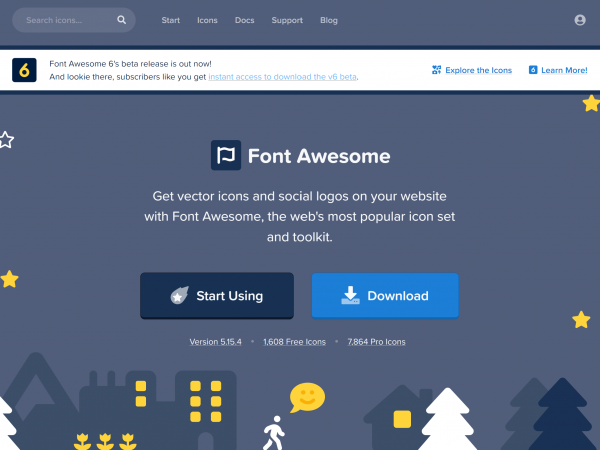Open the Version 5.15.4 link
Screen dimensions: 600x450
(x=215, y=342)
